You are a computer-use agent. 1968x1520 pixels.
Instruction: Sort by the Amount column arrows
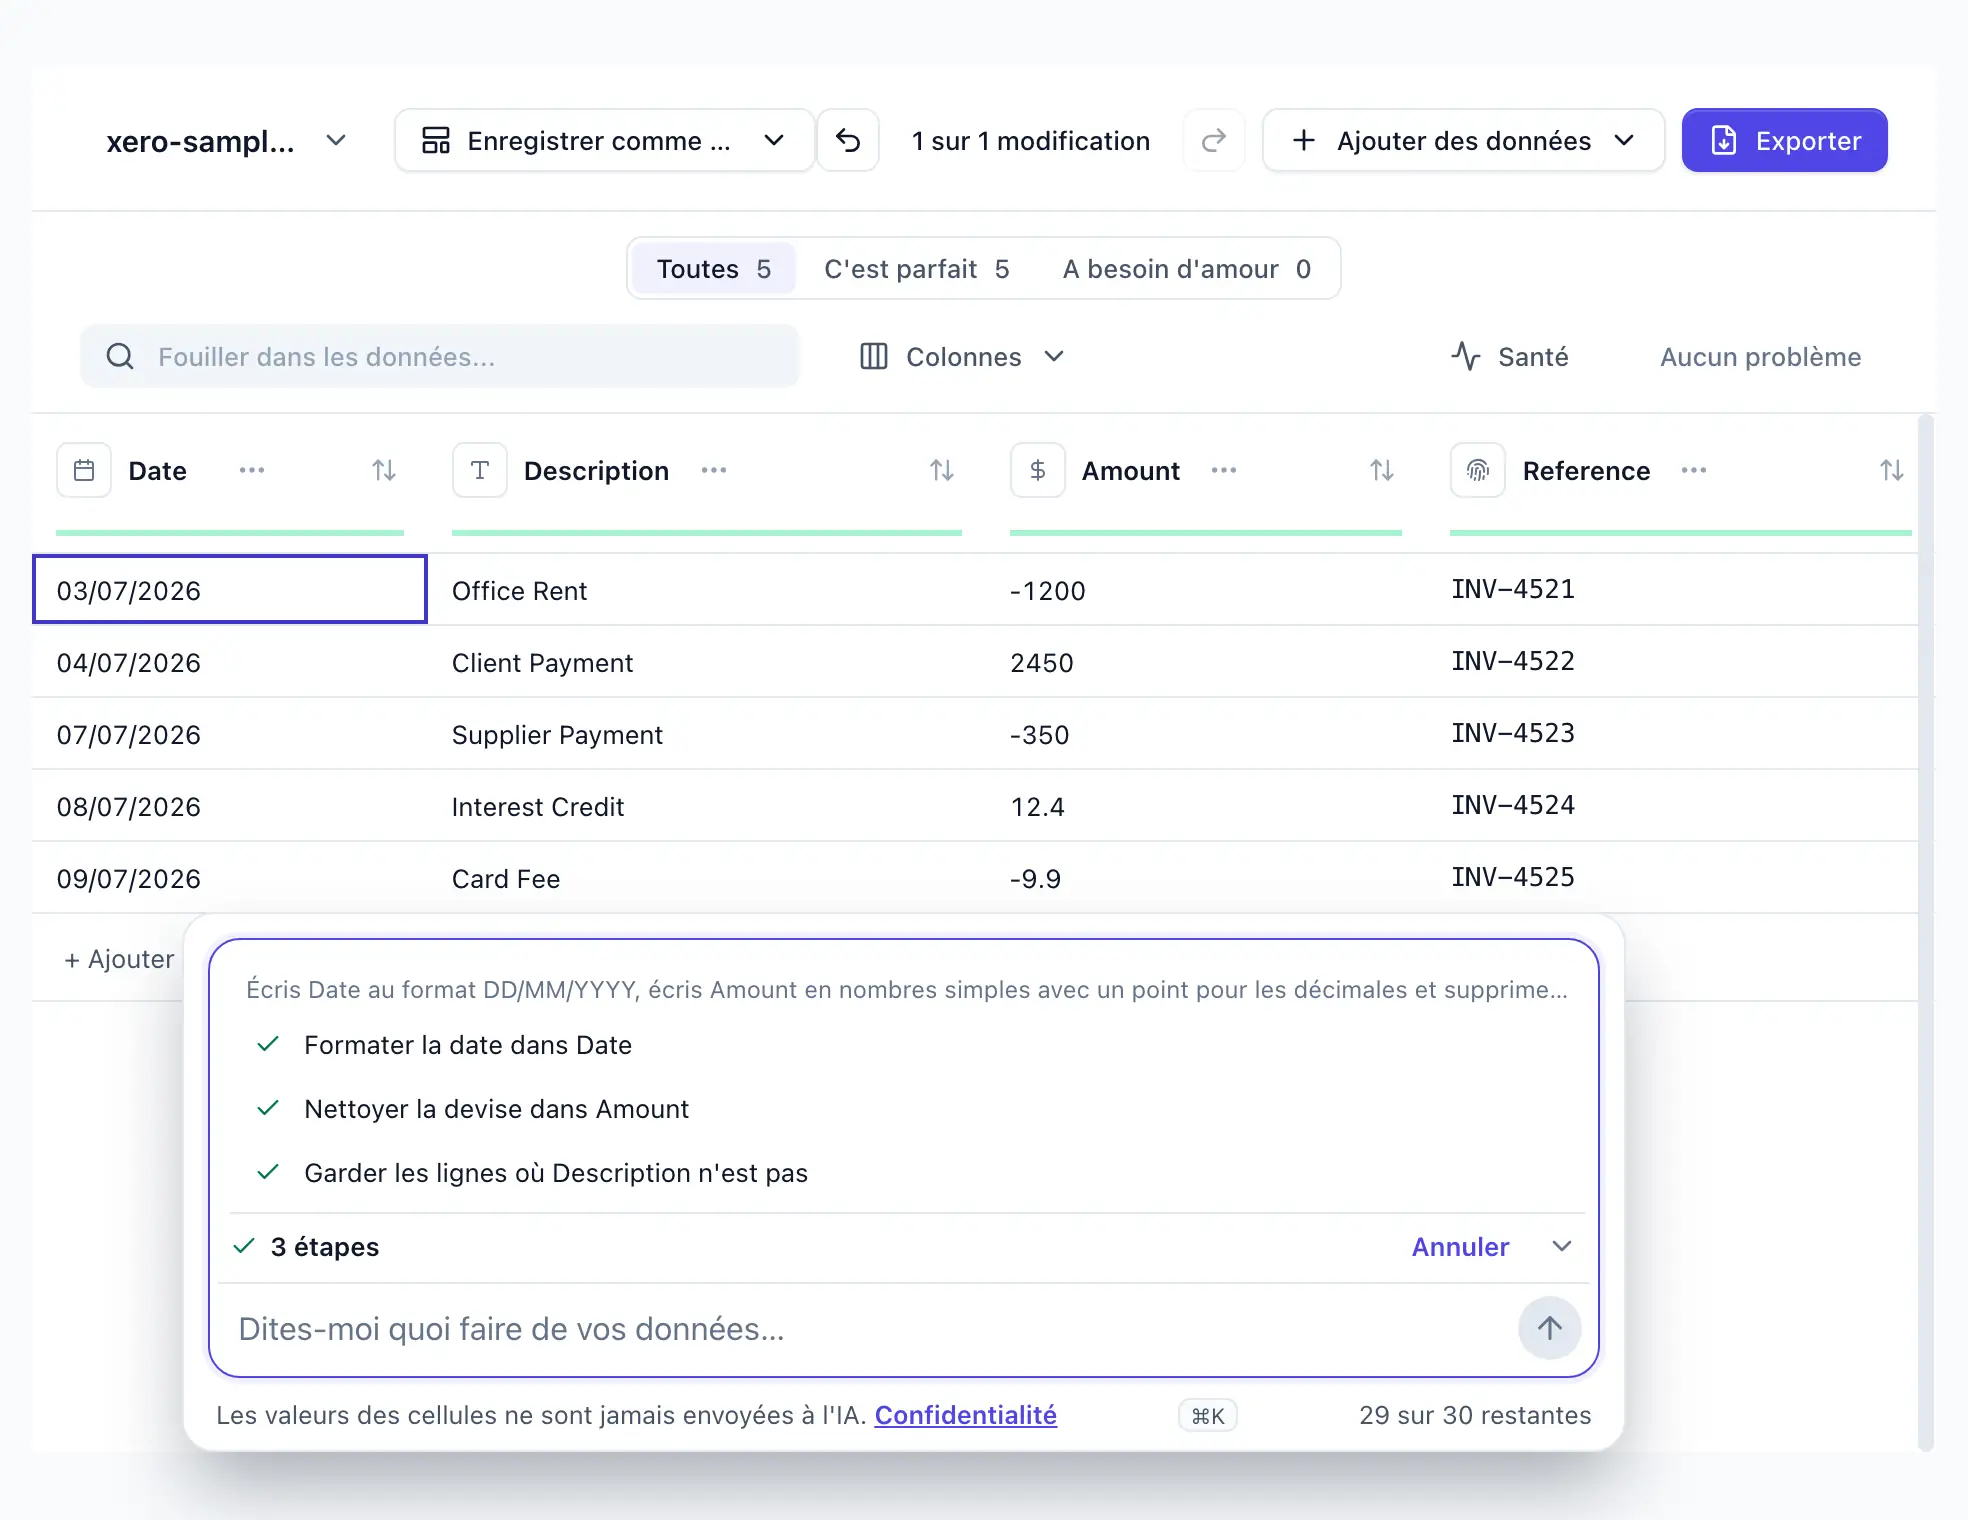1382,470
